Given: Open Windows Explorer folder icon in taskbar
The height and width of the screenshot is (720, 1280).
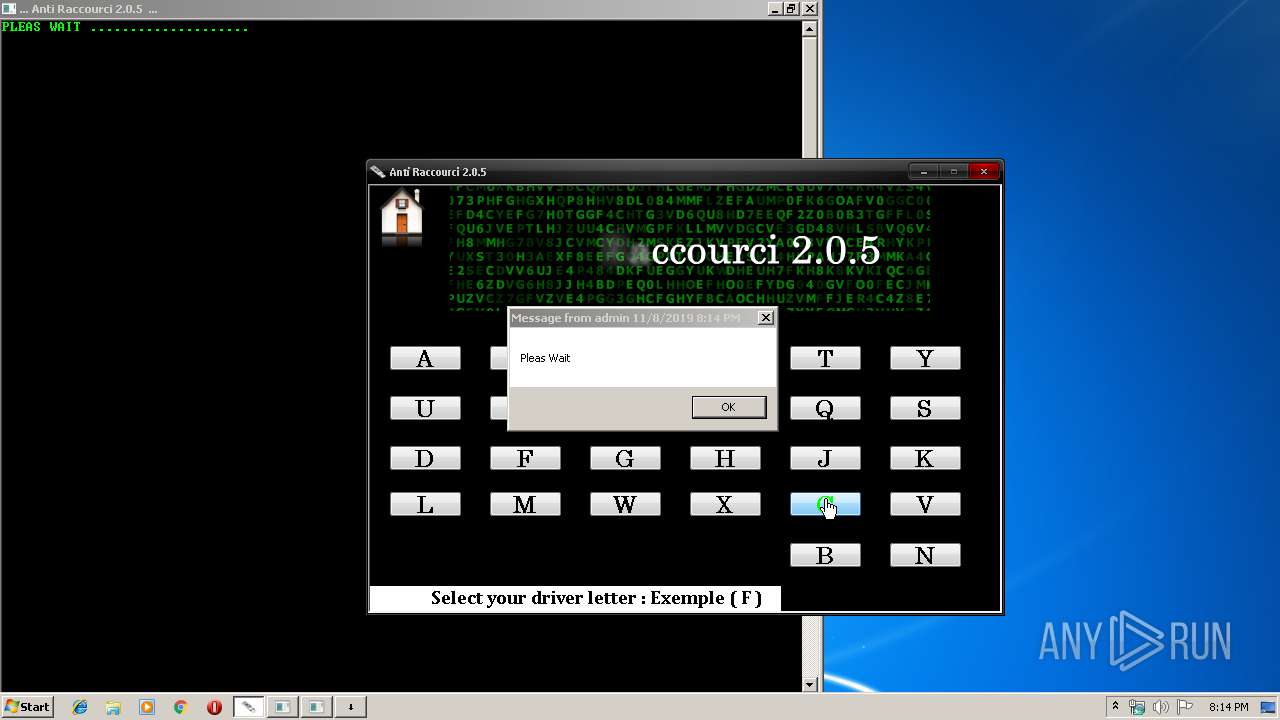Looking at the screenshot, I should click(113, 707).
